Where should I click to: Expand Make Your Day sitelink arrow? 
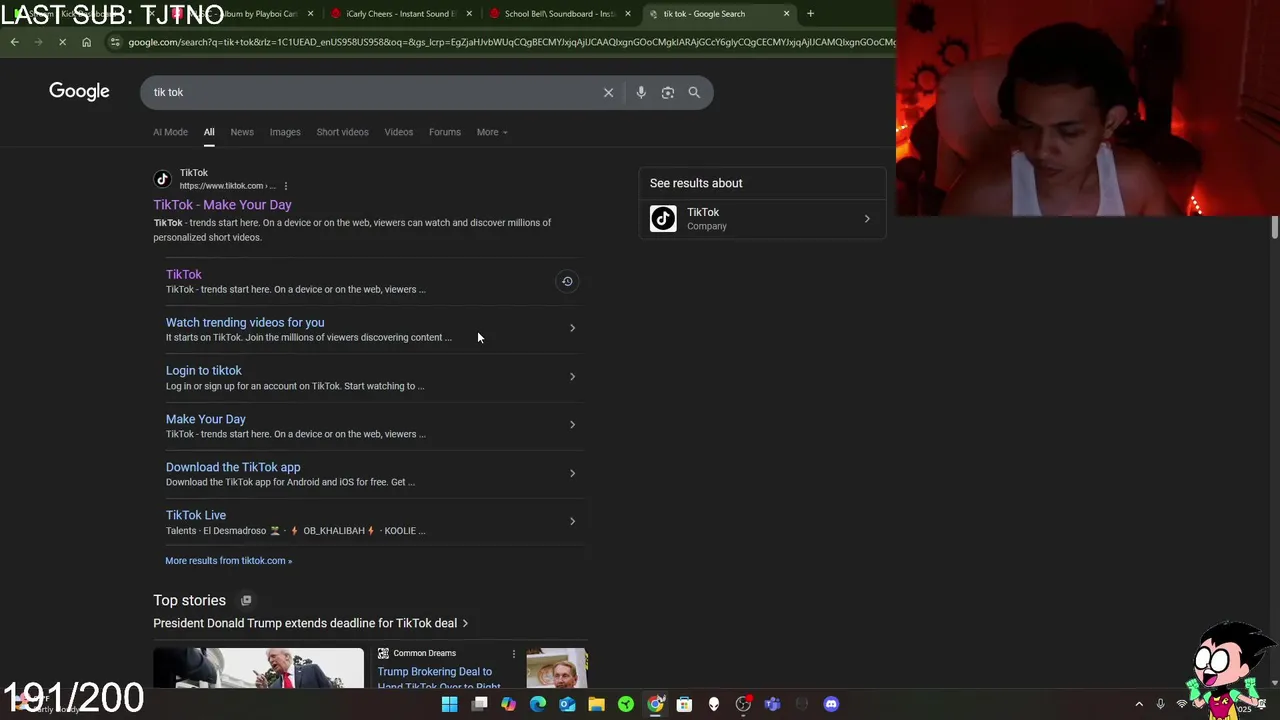572,425
